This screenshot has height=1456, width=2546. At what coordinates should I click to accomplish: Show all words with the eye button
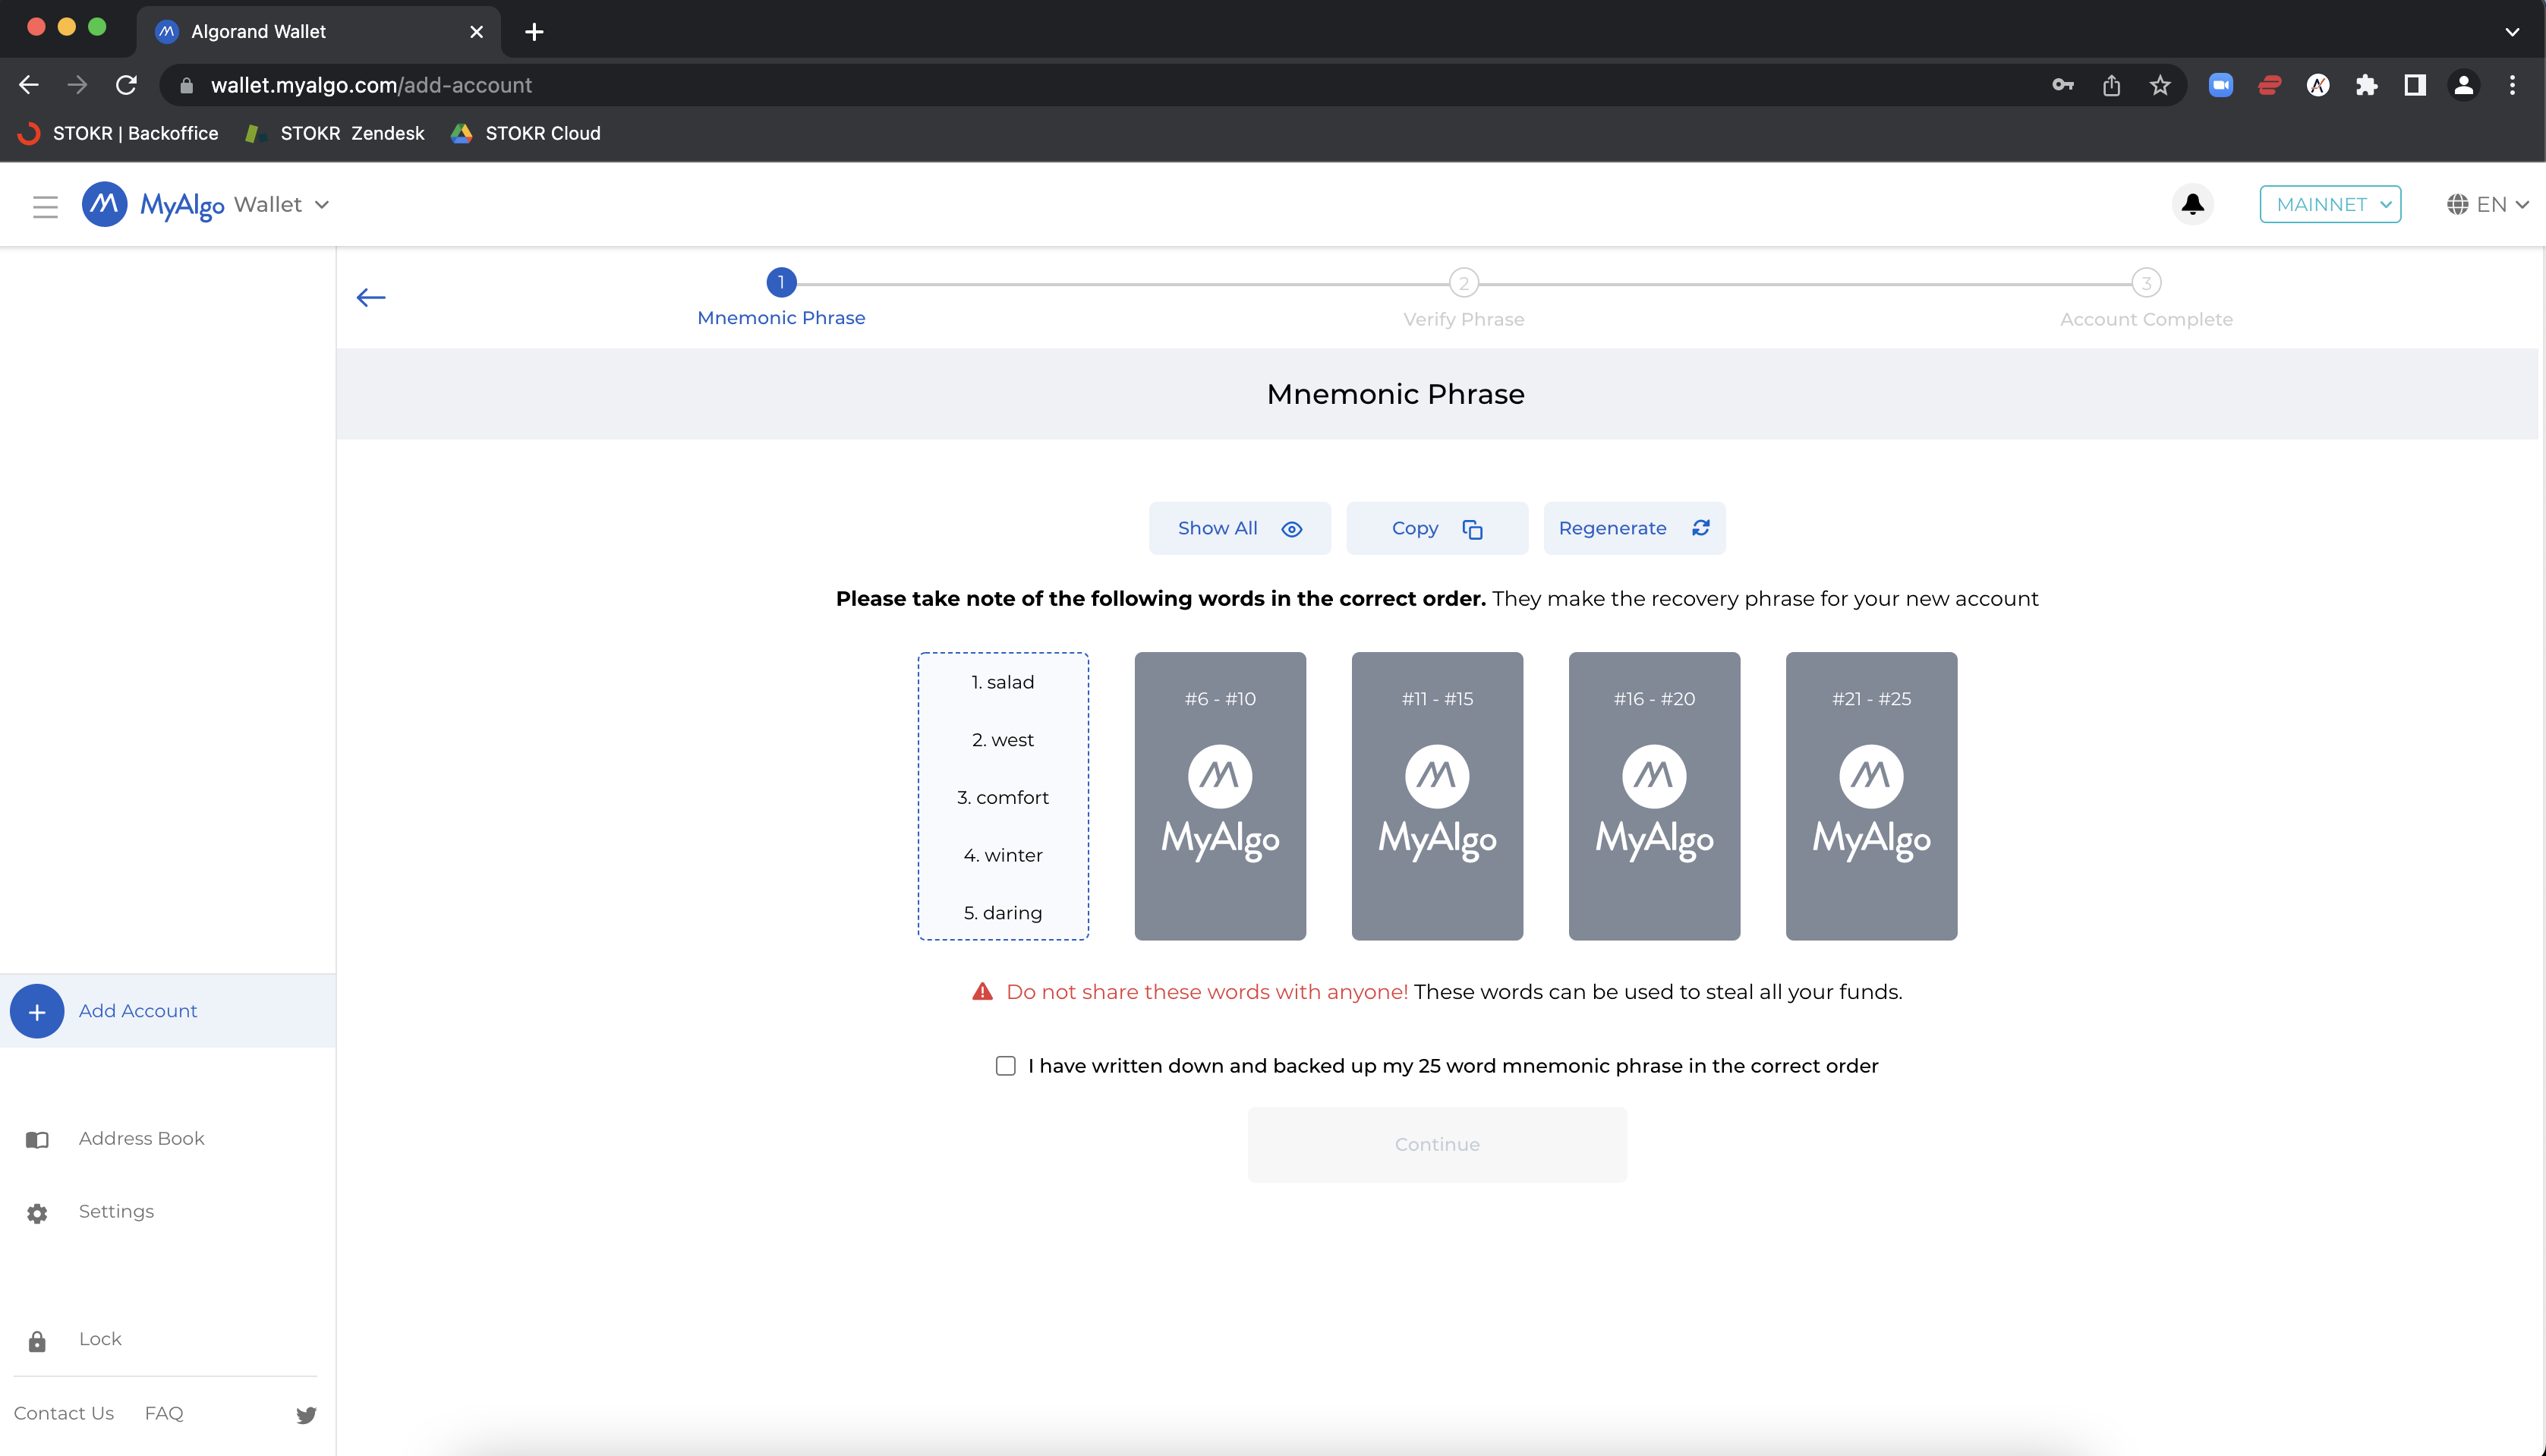coord(1239,528)
